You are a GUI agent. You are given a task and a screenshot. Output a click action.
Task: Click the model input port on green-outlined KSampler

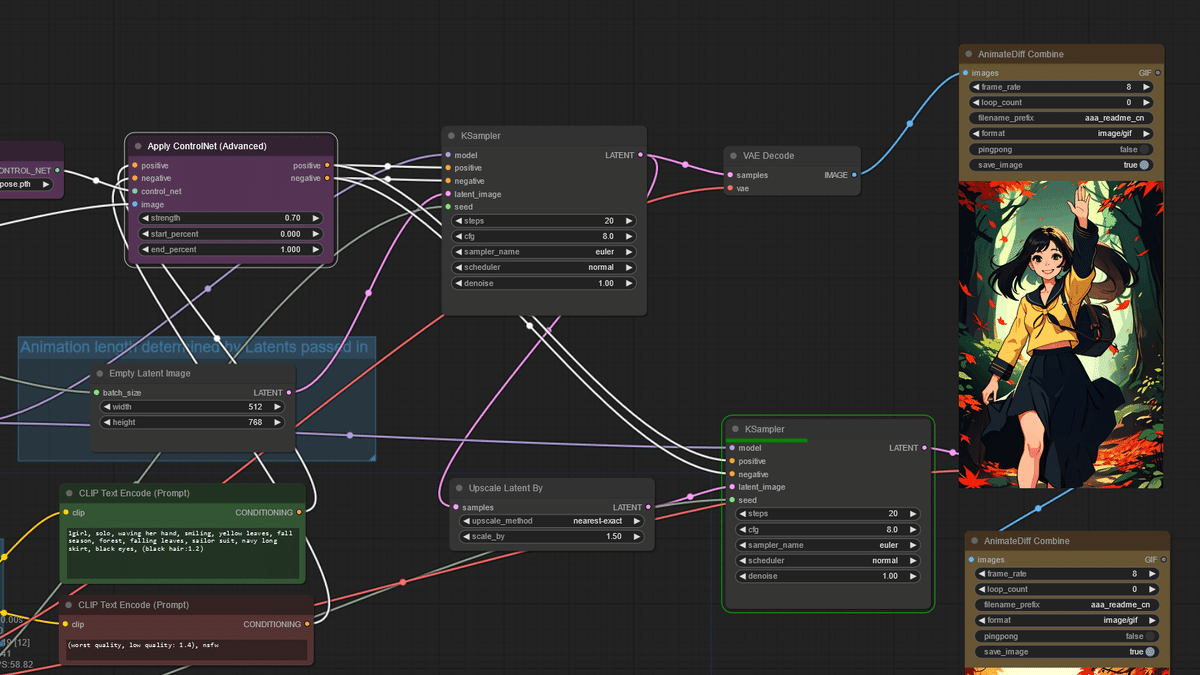pyautogui.click(x=731, y=448)
